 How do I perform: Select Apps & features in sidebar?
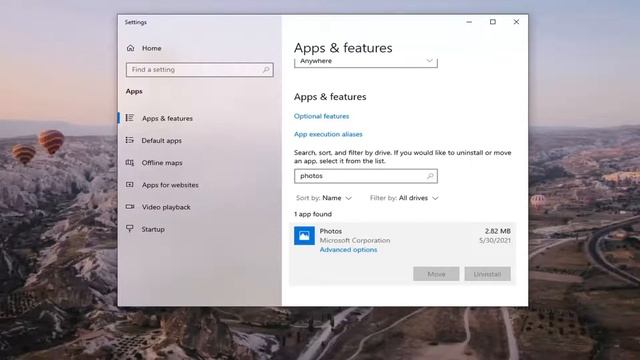tap(167, 118)
